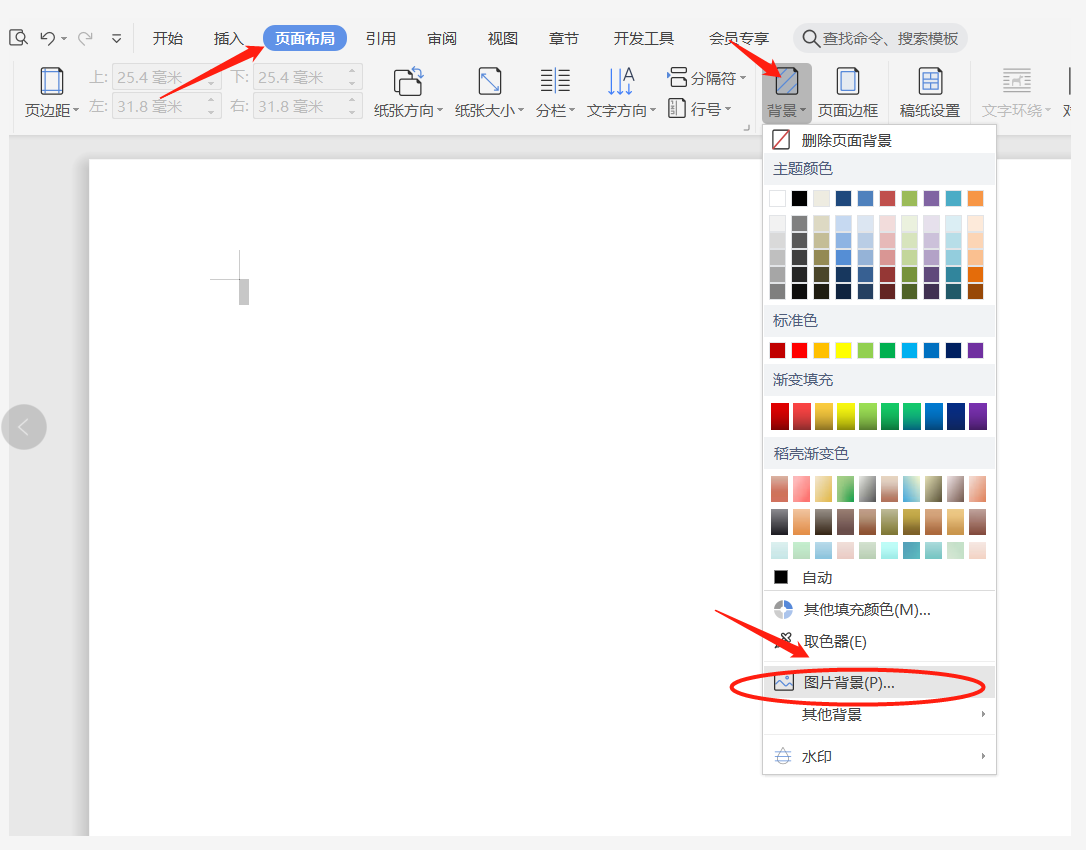The image size is (1086, 850).
Task: Go to the 审阅 tab
Action: [x=442, y=38]
